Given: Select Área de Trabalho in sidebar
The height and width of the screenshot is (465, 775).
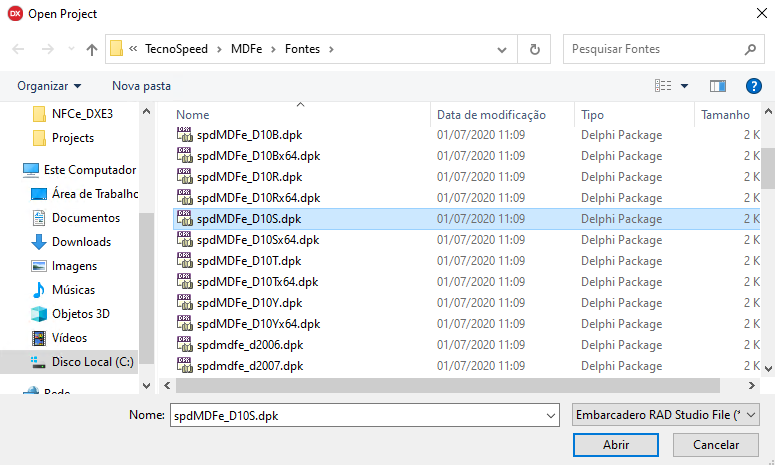Looking at the screenshot, I should pos(84,194).
